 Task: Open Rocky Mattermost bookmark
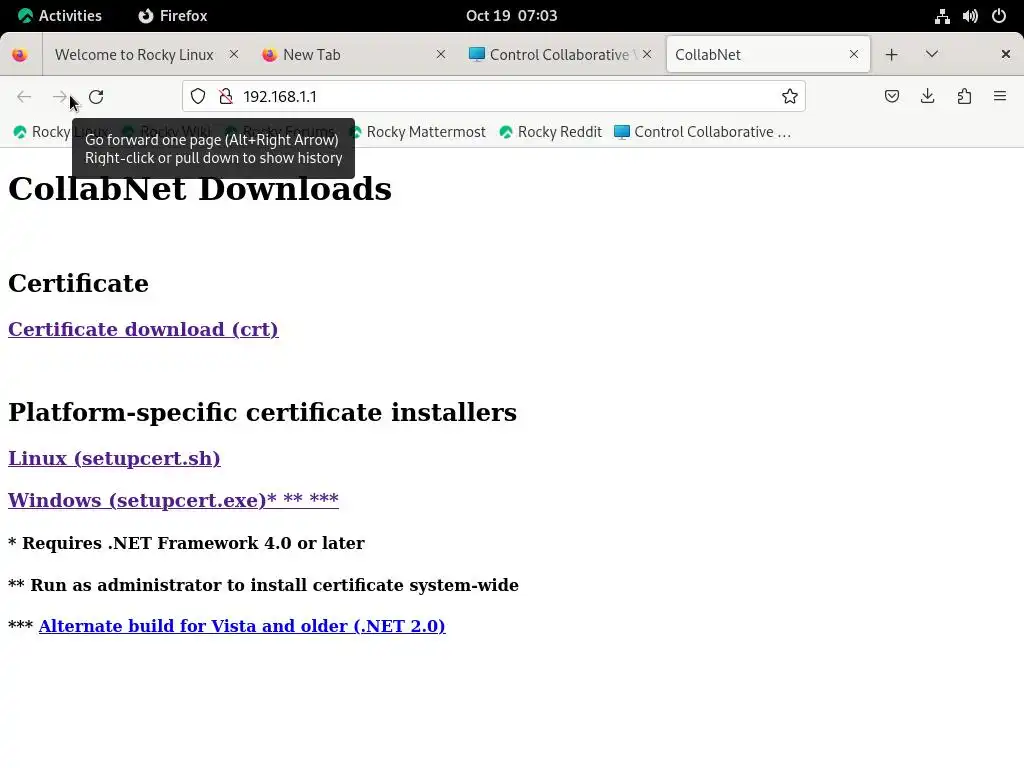pos(417,132)
